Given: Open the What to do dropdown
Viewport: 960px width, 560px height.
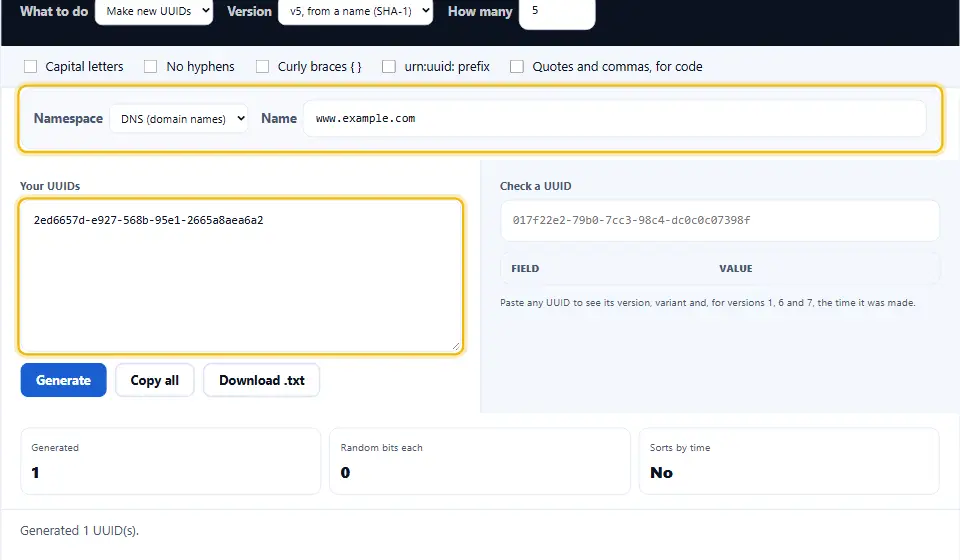Looking at the screenshot, I should (x=154, y=11).
